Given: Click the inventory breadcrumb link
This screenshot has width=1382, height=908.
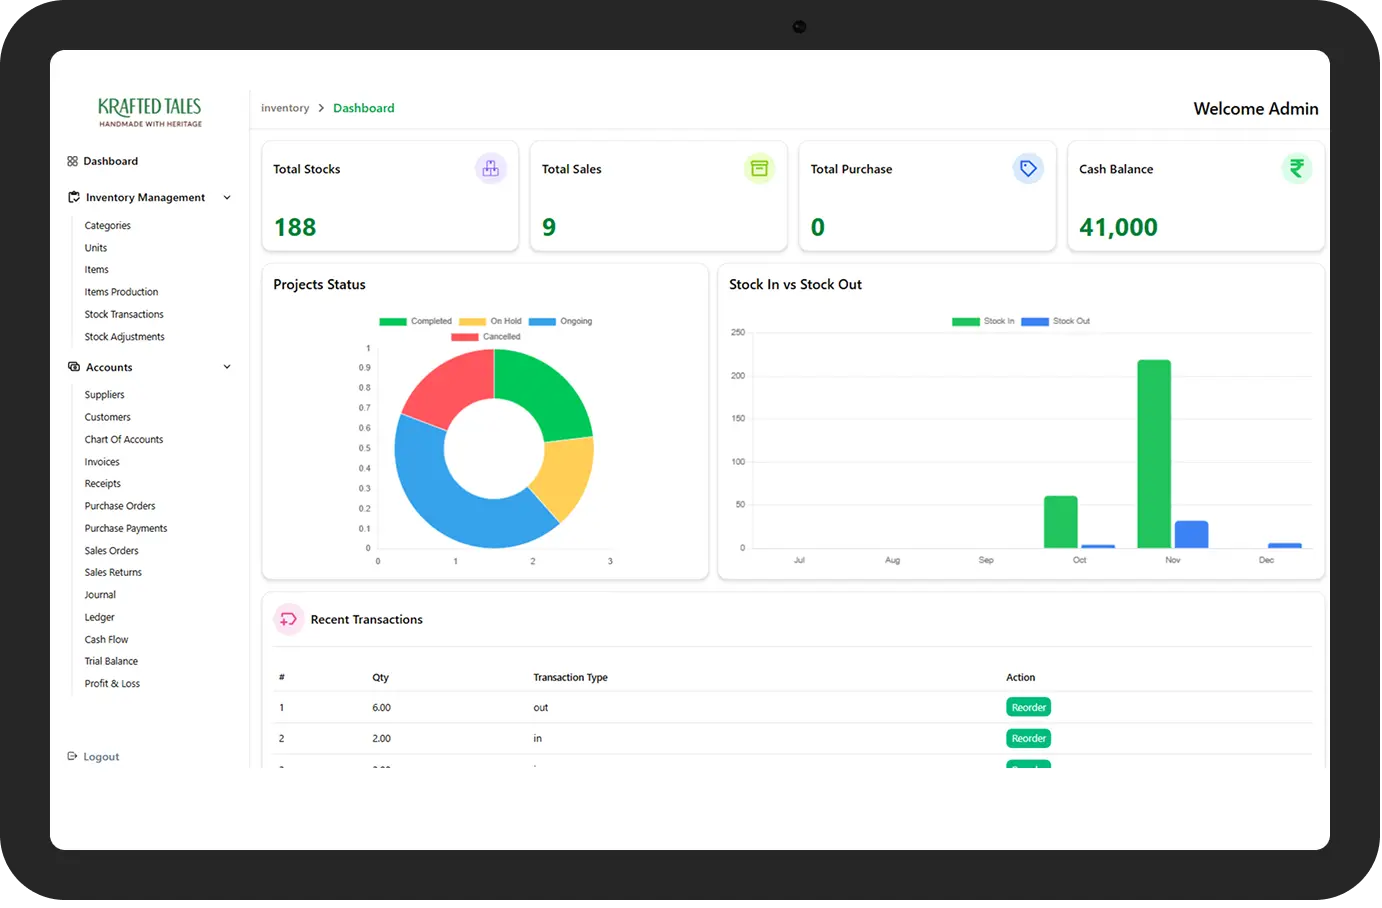Looking at the screenshot, I should click(285, 108).
